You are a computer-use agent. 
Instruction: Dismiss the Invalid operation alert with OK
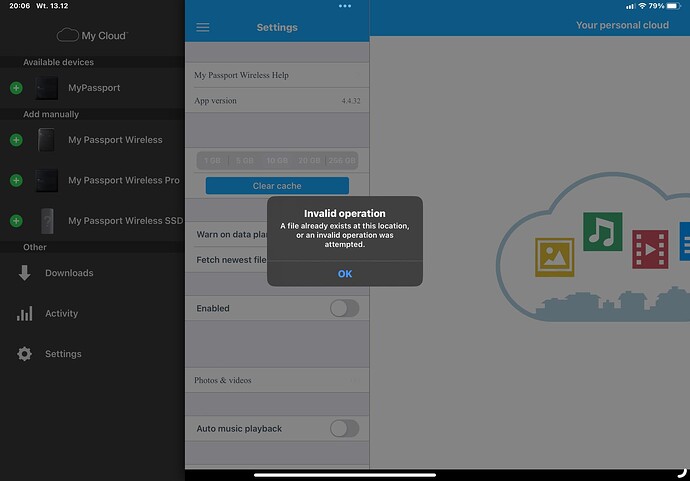tap(345, 274)
